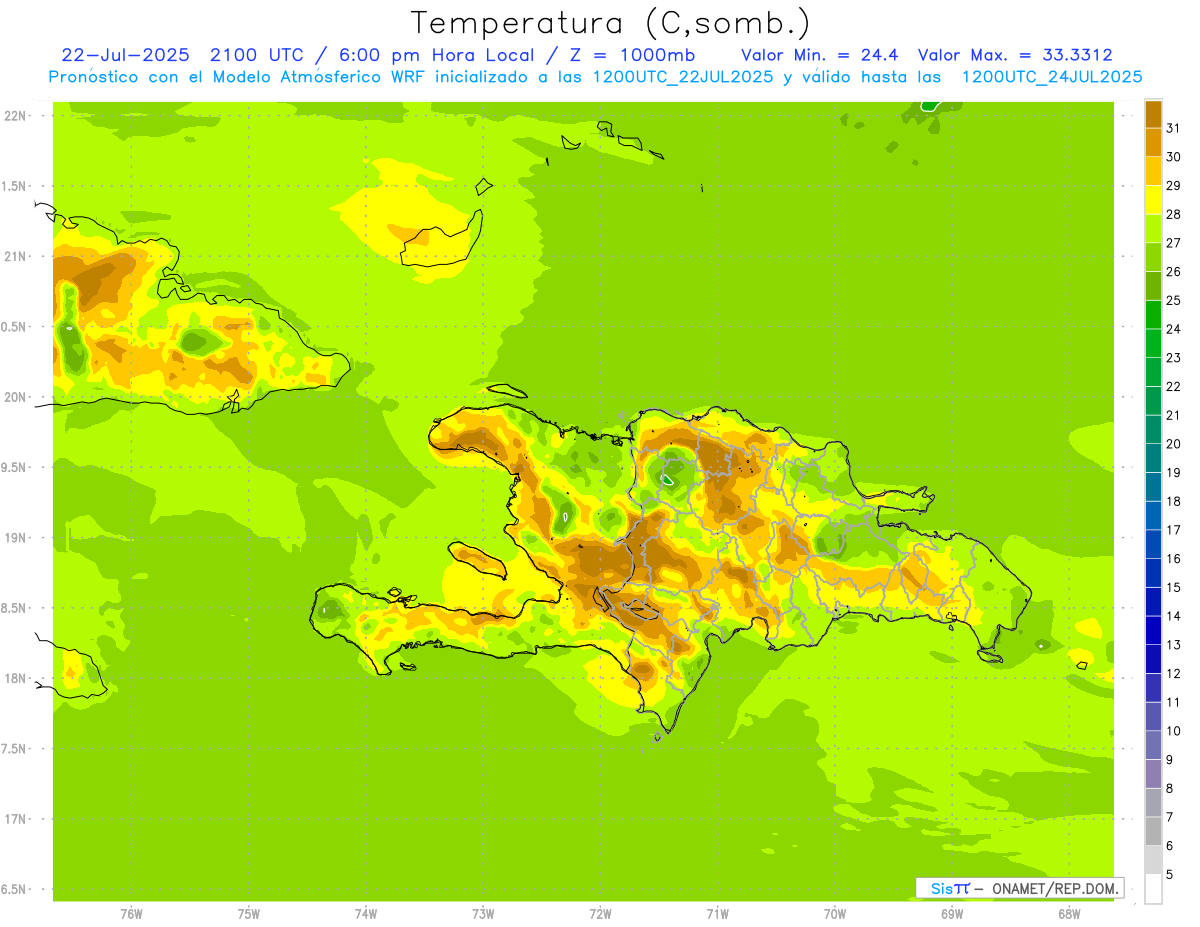The height and width of the screenshot is (927, 1200).
Task: Click initialization time '1200UTC_22JUL2025'
Action: tap(683, 77)
